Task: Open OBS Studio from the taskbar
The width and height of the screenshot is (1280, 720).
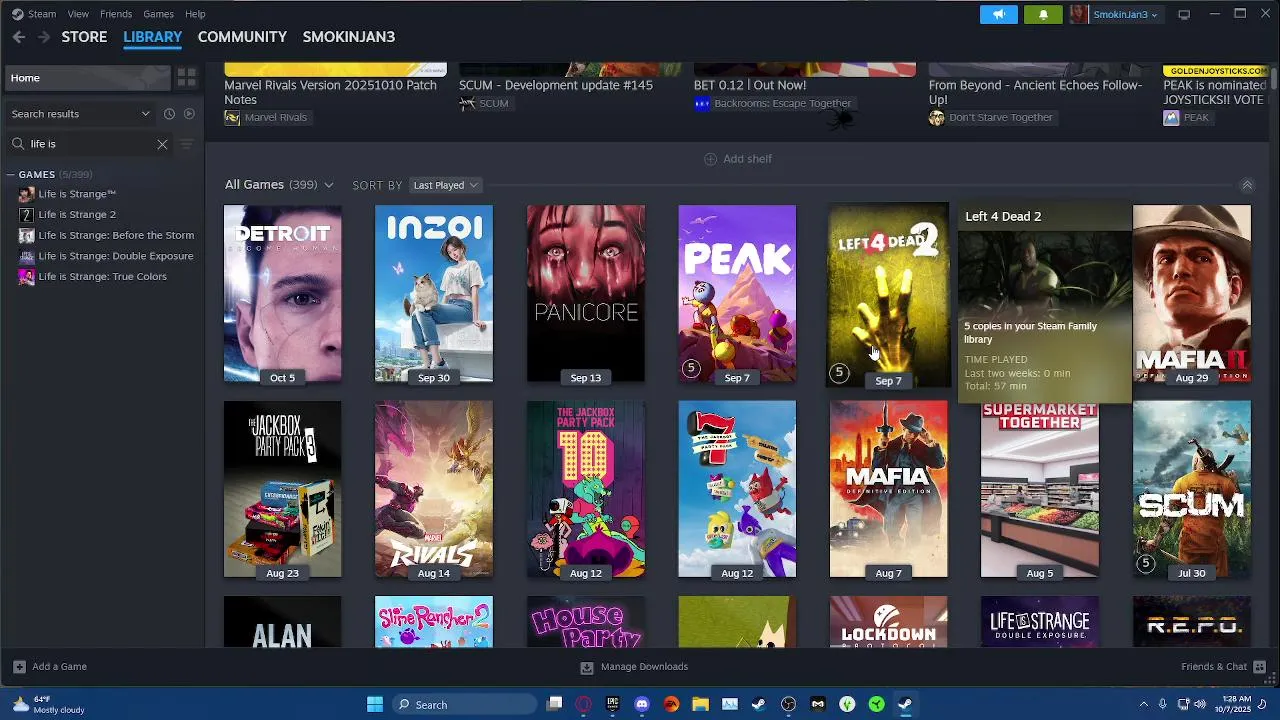Action: point(788,704)
